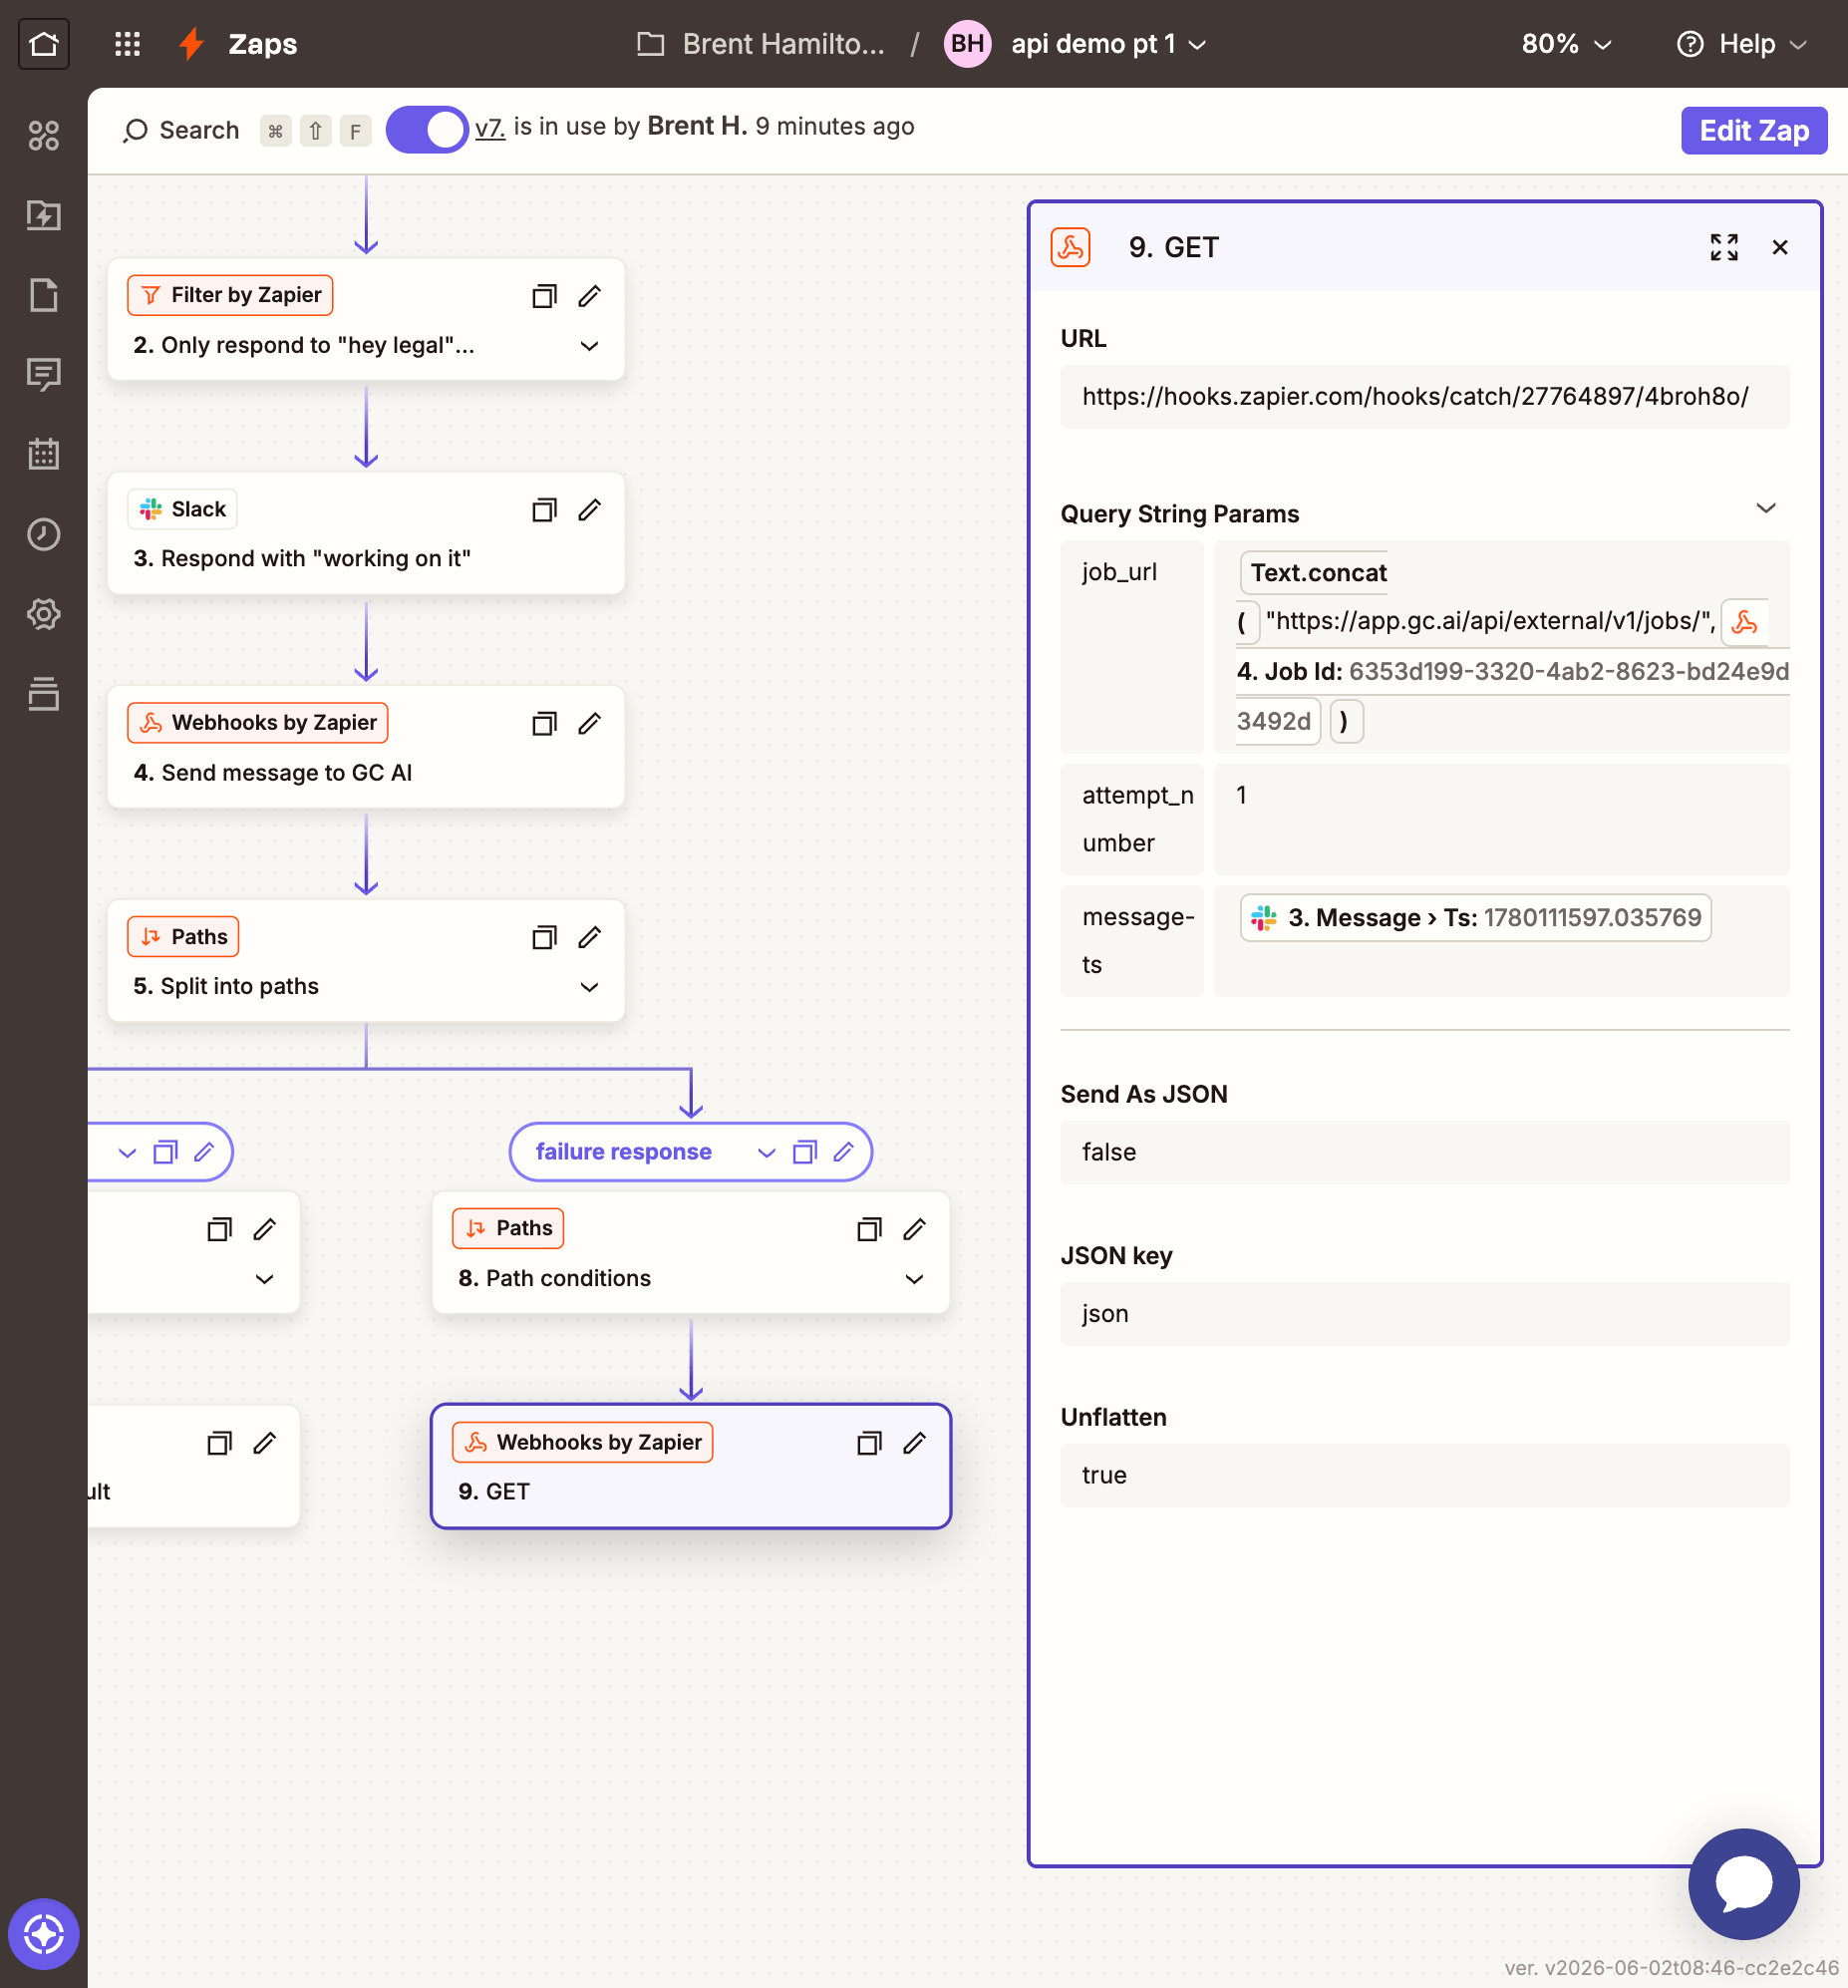Screen dimensions: 1848x1988
Task: Open the sidebar zap import icon
Action: (44, 215)
